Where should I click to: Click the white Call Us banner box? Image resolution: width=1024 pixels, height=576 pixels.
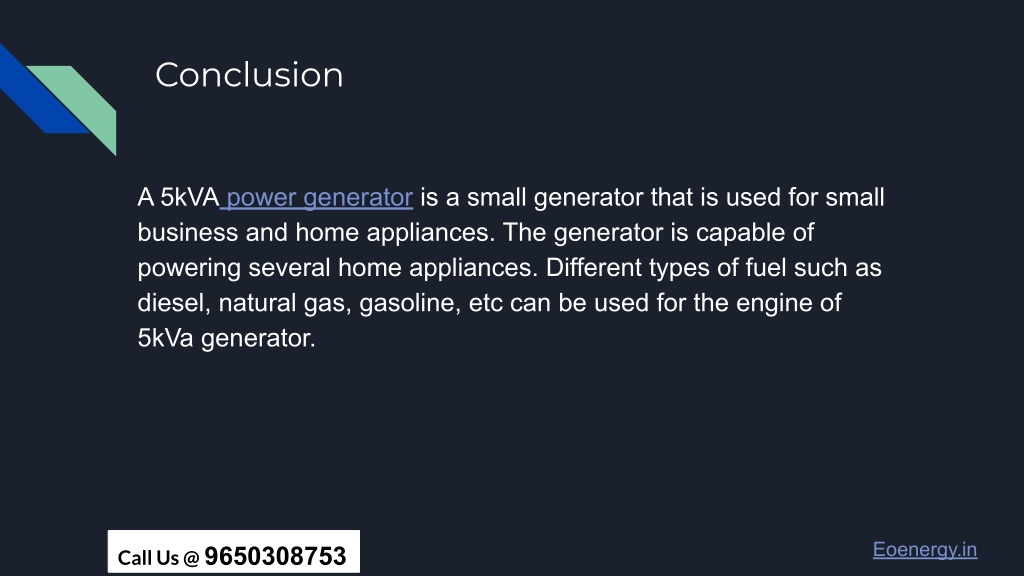234,551
